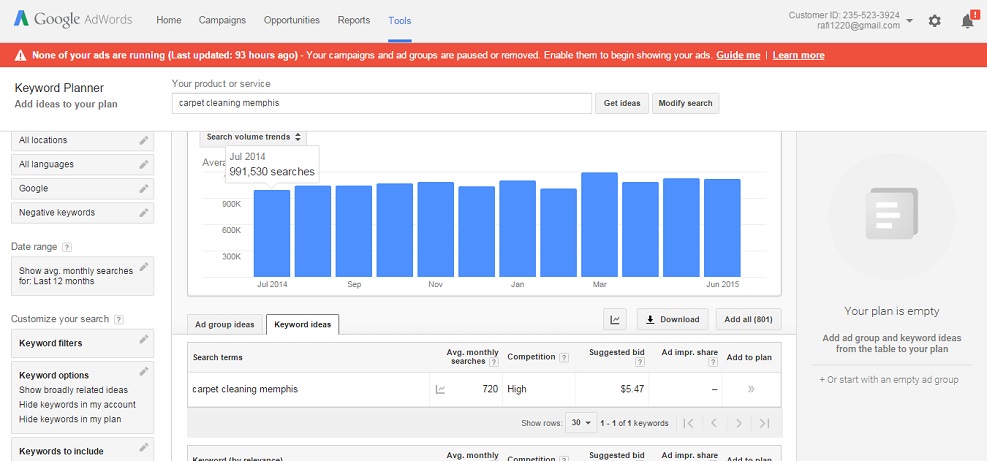This screenshot has width=987, height=461.
Task: Open the settings gear menu
Action: [x=935, y=21]
